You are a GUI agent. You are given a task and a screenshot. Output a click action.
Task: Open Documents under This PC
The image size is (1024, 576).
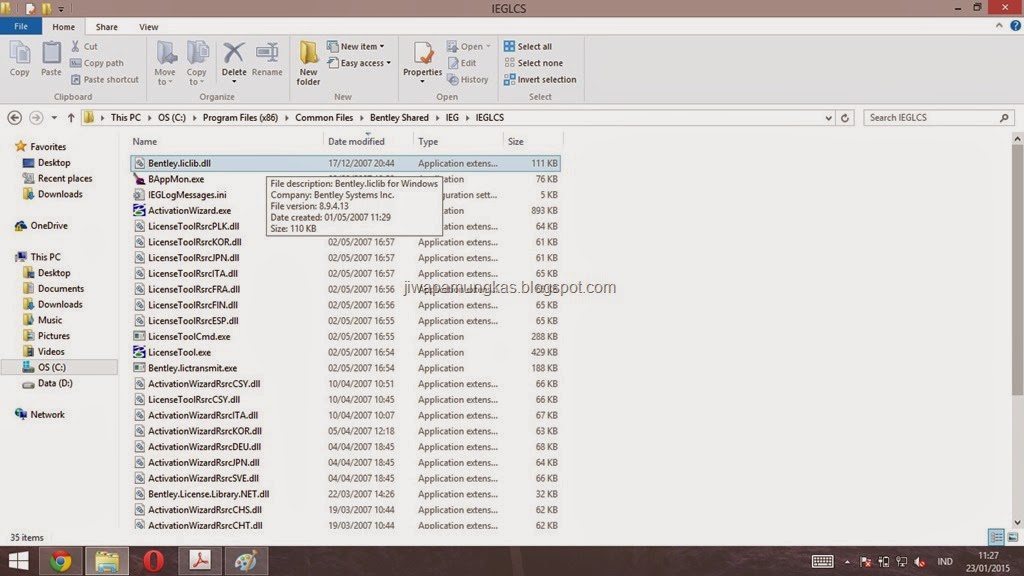pos(54,288)
